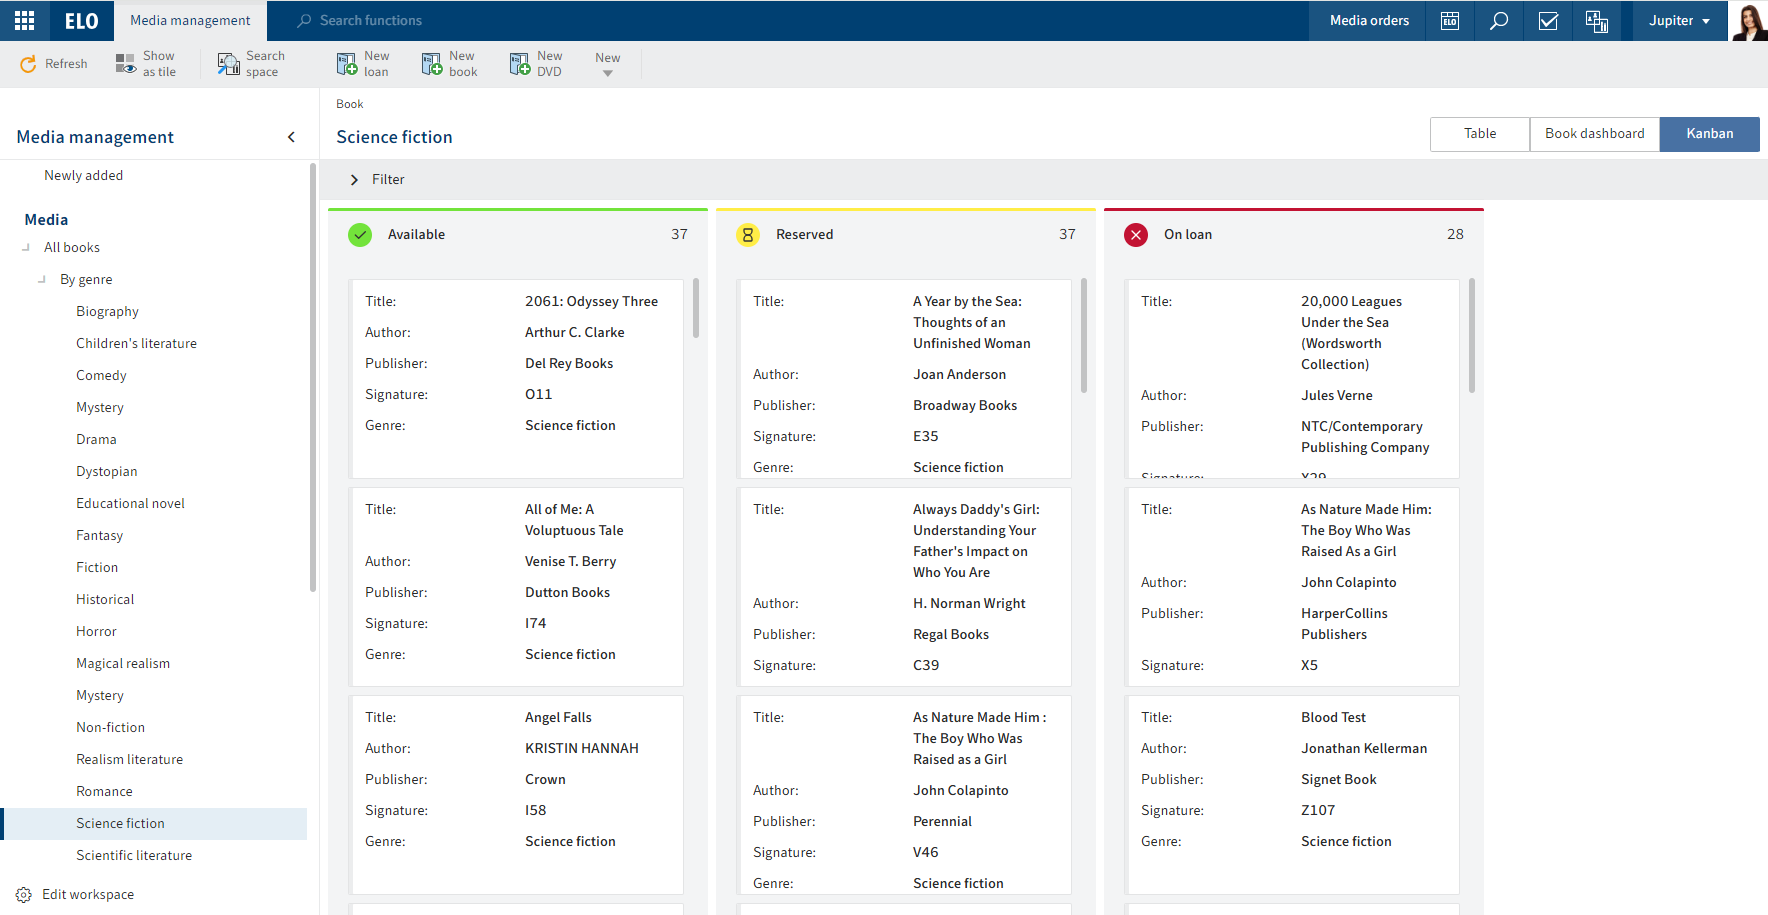Viewport: 1768px width, 915px height.
Task: Click the On loan column scrollbar
Action: (x=1471, y=335)
